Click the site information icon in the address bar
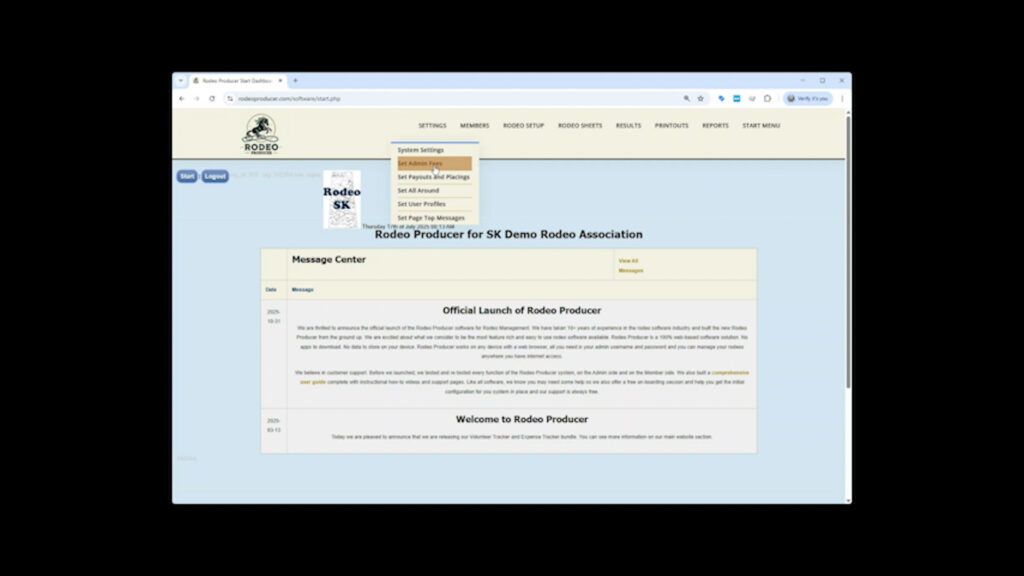Screen dimensions: 1024x576 point(230,98)
